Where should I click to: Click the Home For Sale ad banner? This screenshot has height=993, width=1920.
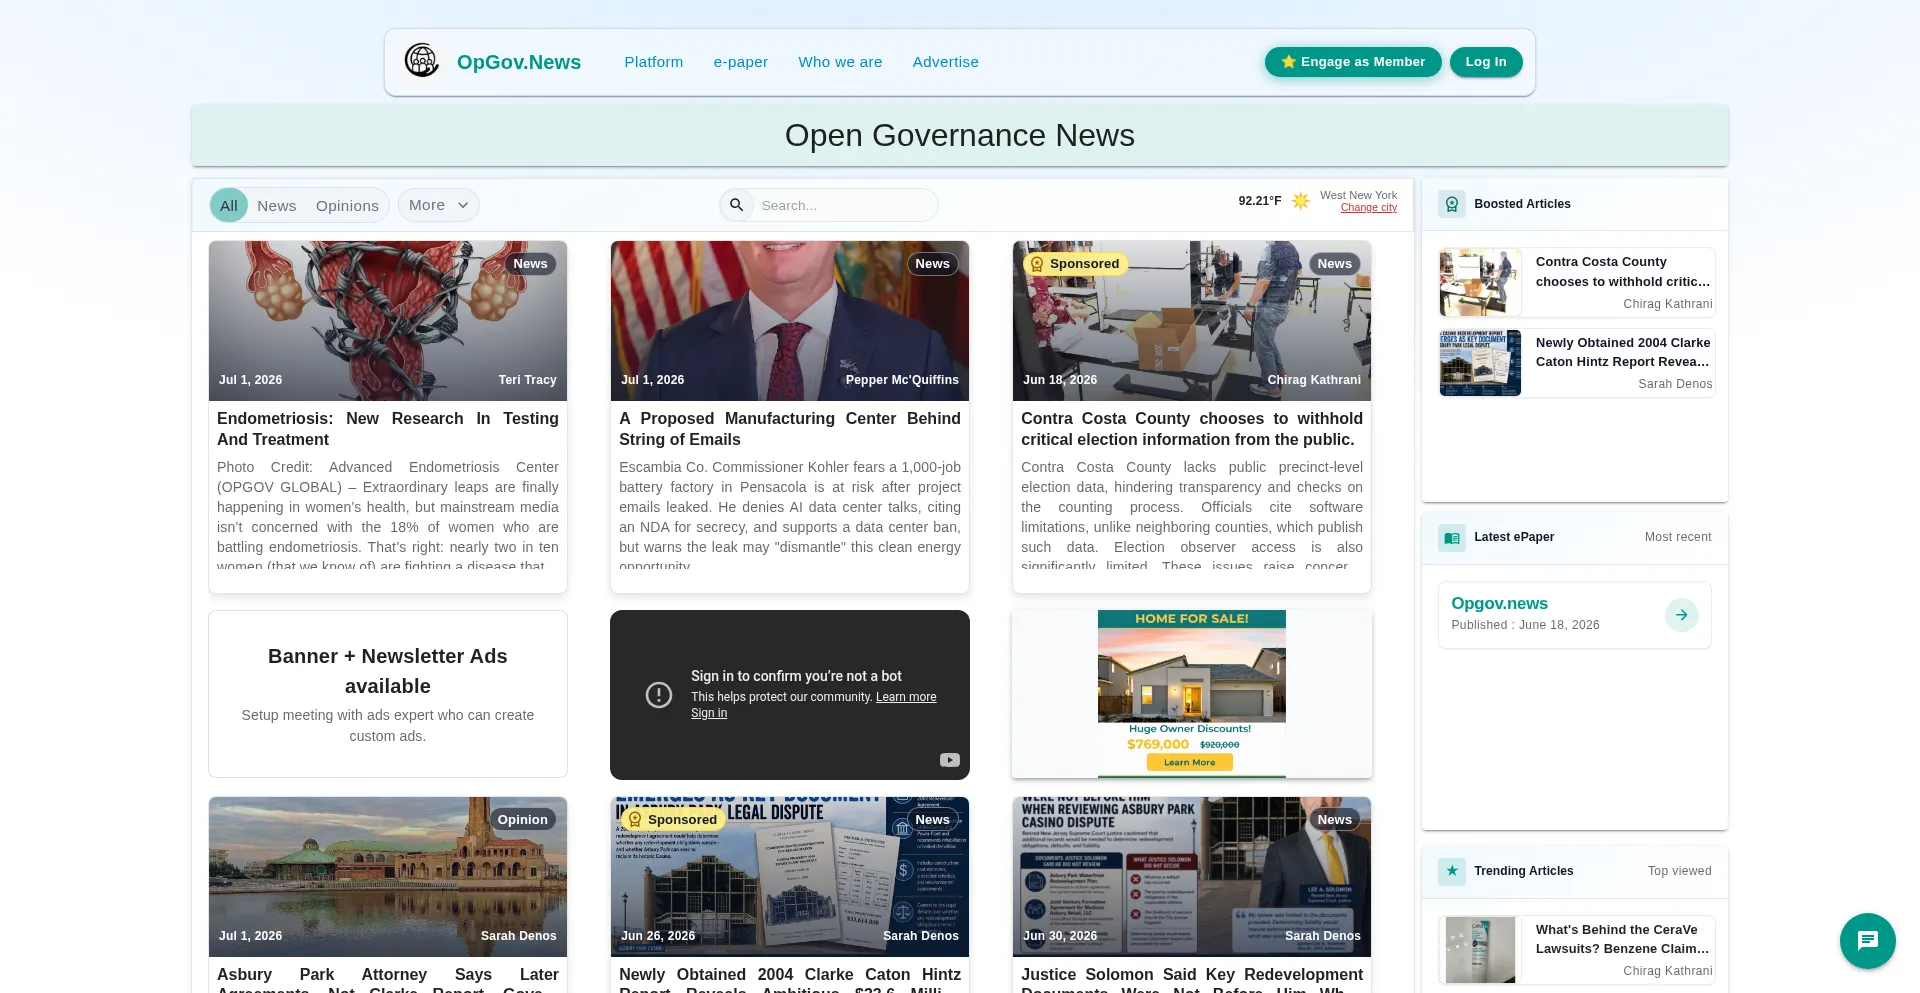(x=1192, y=694)
